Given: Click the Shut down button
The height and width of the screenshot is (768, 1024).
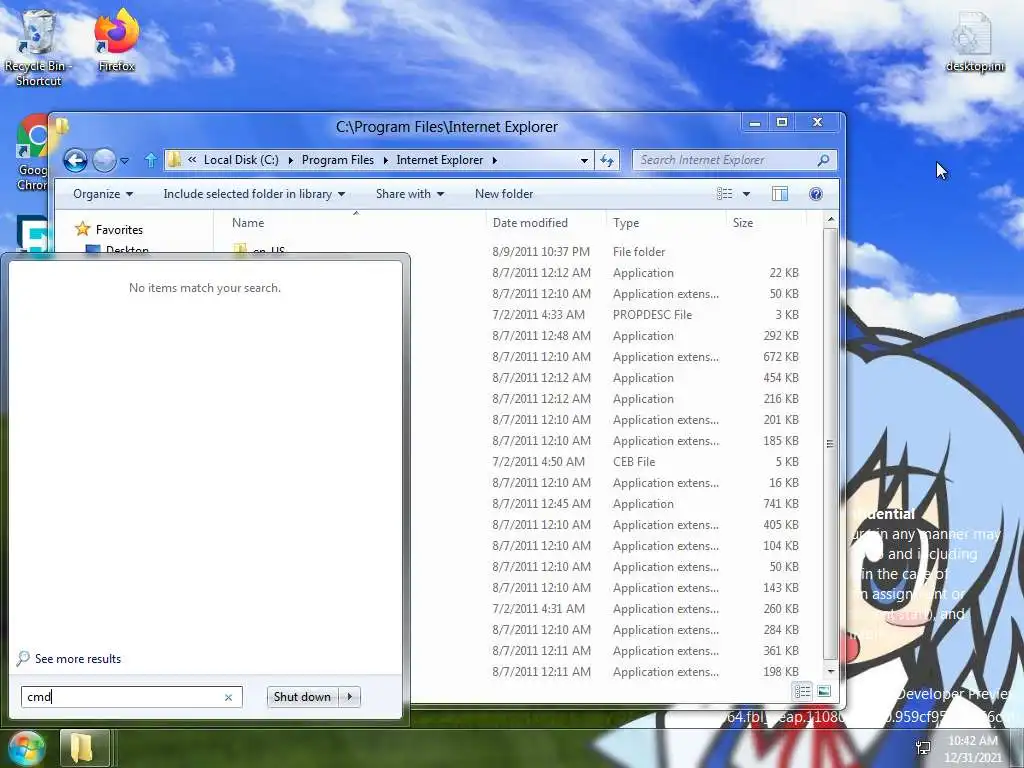Looking at the screenshot, I should coord(302,697).
